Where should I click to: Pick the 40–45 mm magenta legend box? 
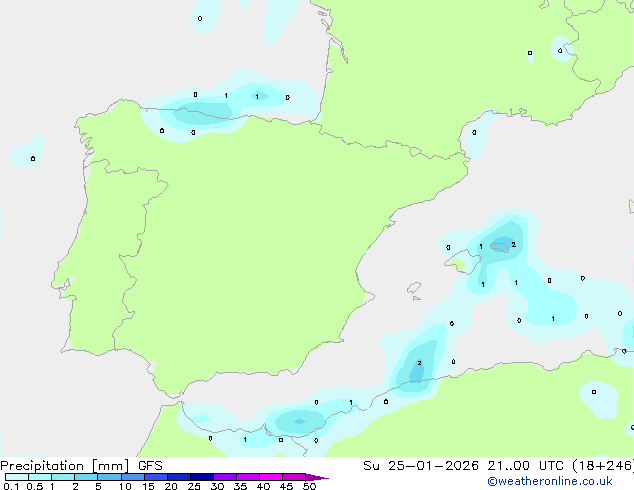pyautogui.click(x=271, y=477)
